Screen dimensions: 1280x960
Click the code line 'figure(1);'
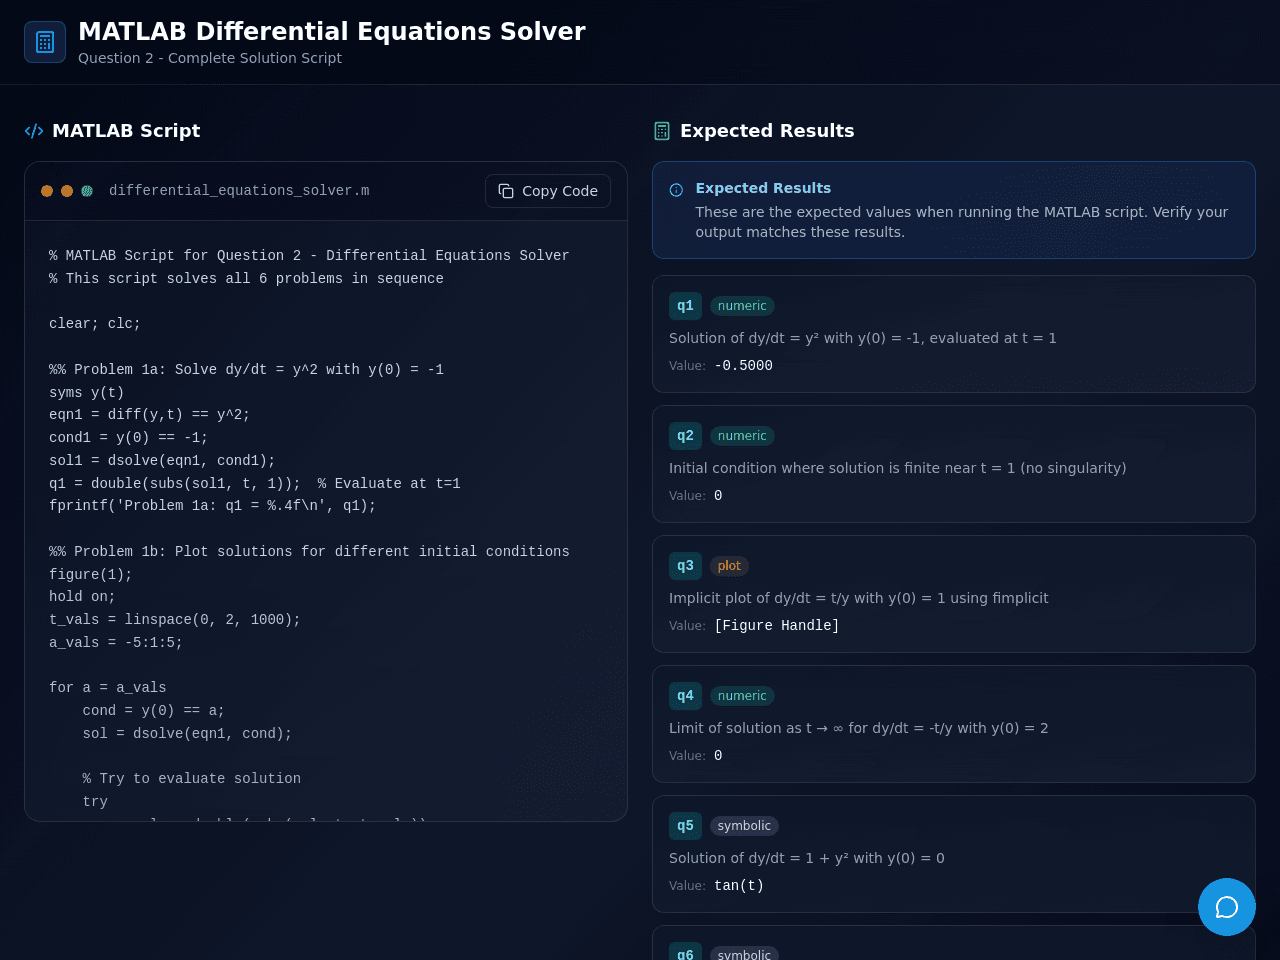[91, 575]
